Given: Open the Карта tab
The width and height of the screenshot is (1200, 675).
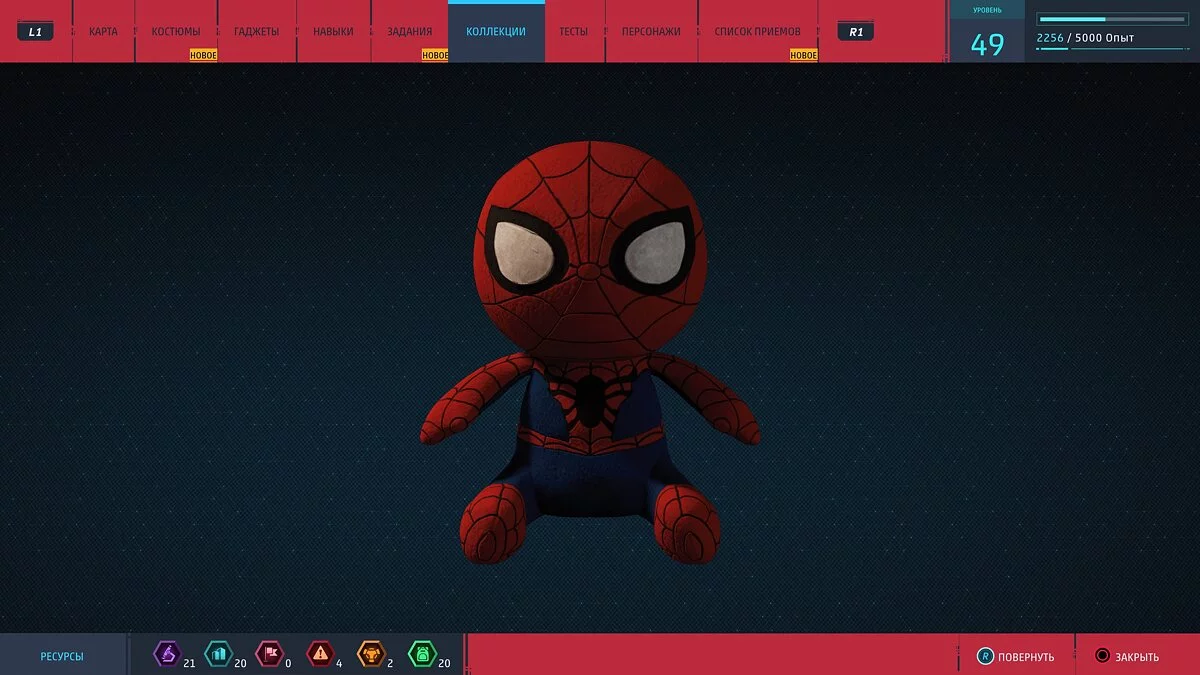Looking at the screenshot, I should point(103,32).
